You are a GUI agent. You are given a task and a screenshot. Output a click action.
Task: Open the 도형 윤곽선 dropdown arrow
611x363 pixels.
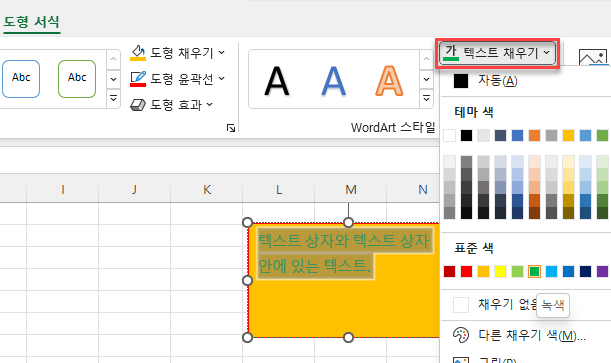pyautogui.click(x=221, y=78)
